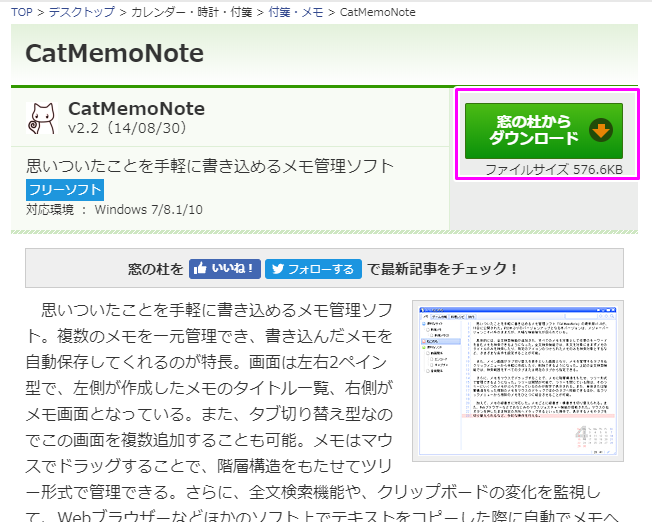652x522 pixels.
Task: Click the 対応環境 Windows 7/8.1/10 text
Action: [114, 209]
